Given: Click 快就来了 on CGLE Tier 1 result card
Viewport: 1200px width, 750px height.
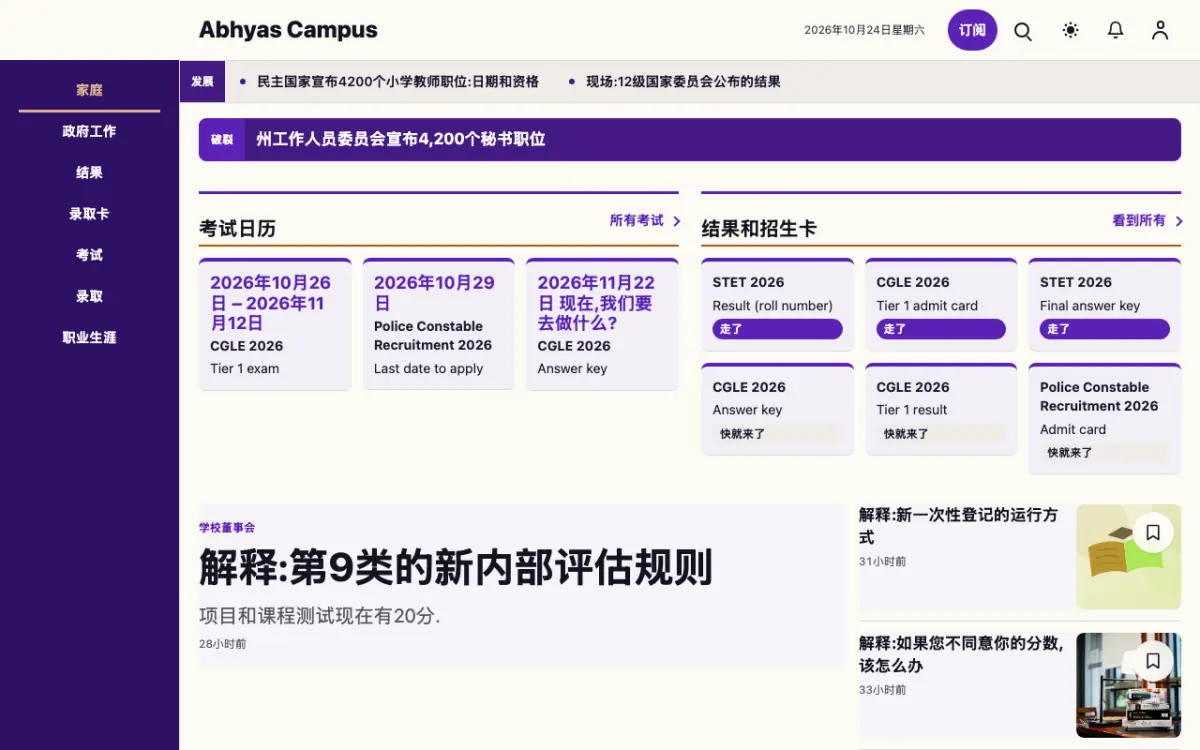Looking at the screenshot, I should pyautogui.click(x=941, y=434).
